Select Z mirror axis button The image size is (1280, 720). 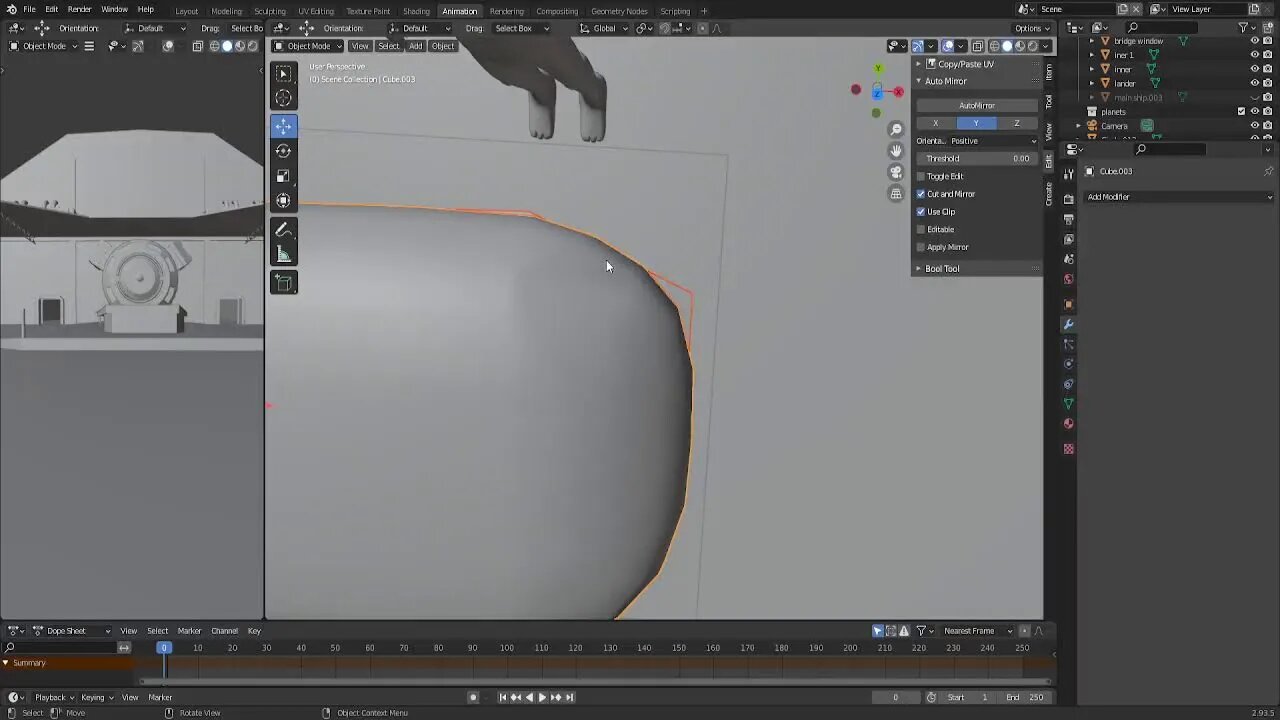coord(1017,123)
